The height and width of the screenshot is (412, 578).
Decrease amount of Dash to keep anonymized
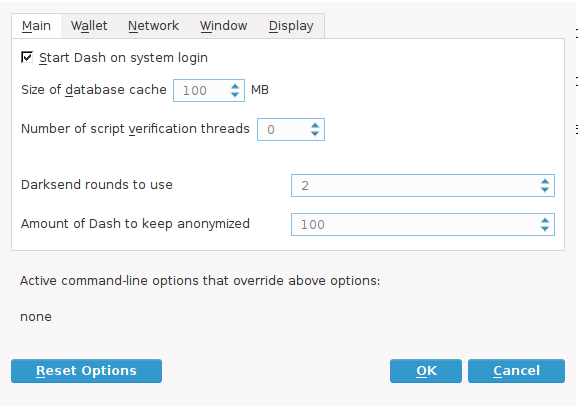545,229
